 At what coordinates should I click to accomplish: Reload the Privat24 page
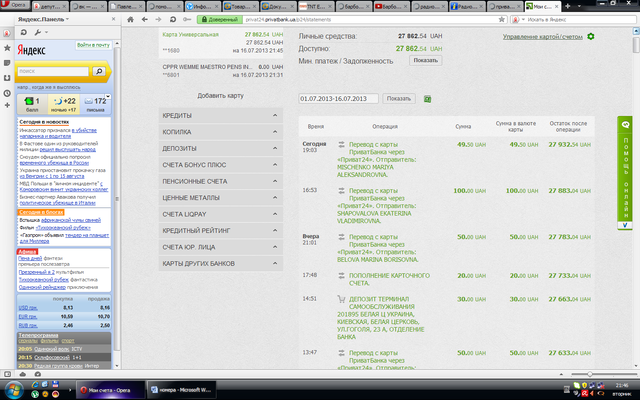tap(173, 19)
